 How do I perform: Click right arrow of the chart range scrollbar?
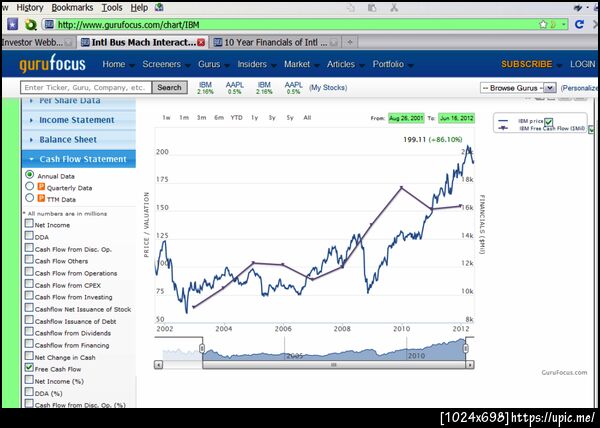(x=470, y=365)
